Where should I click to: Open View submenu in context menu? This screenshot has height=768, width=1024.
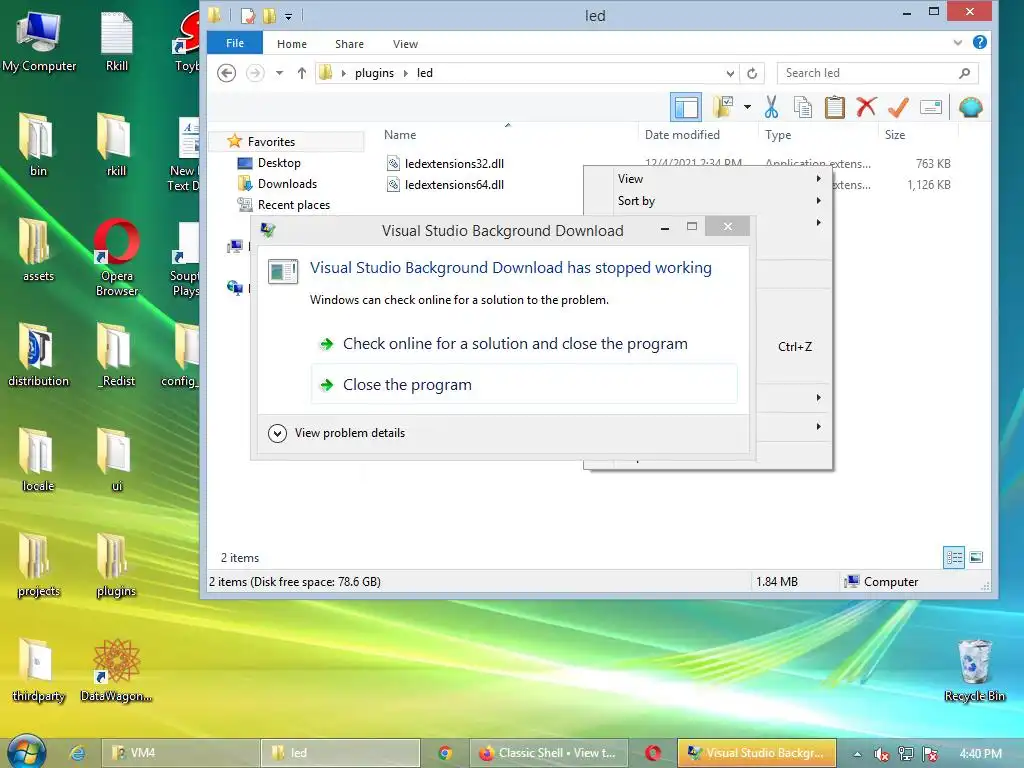708,178
